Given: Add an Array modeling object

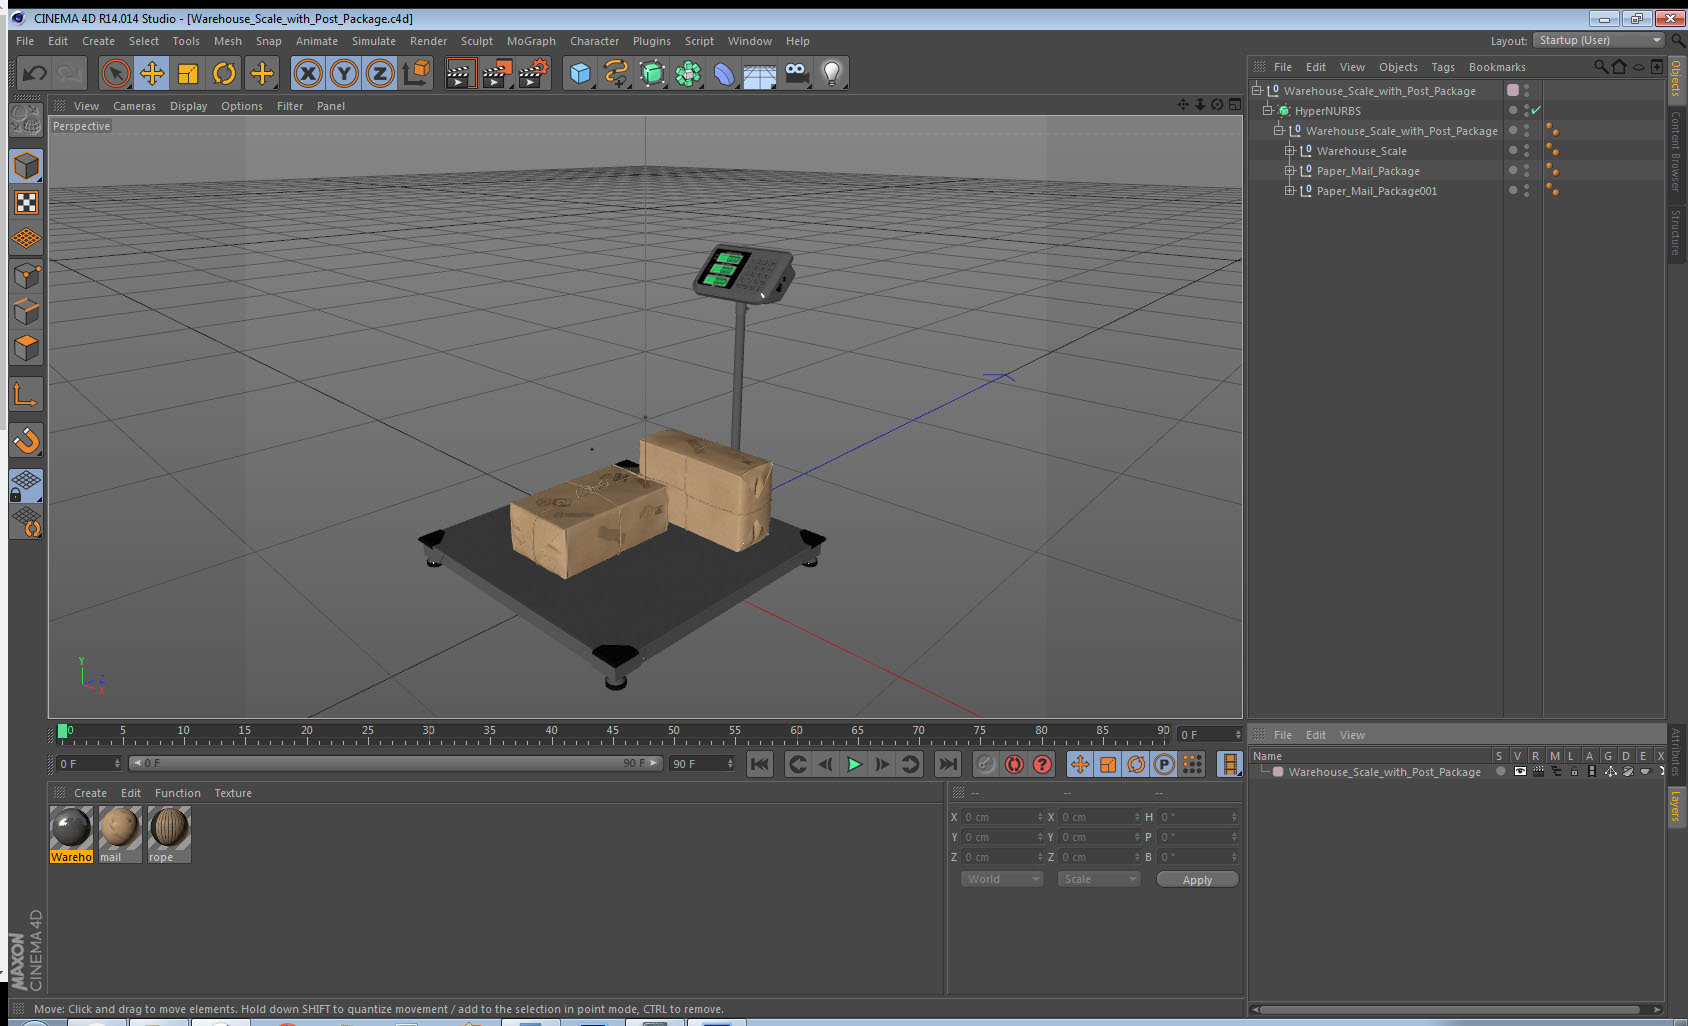Looking at the screenshot, I should coord(689,73).
